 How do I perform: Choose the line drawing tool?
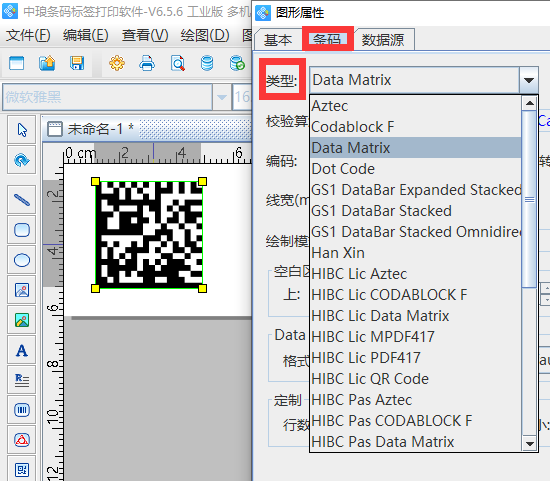[22, 200]
